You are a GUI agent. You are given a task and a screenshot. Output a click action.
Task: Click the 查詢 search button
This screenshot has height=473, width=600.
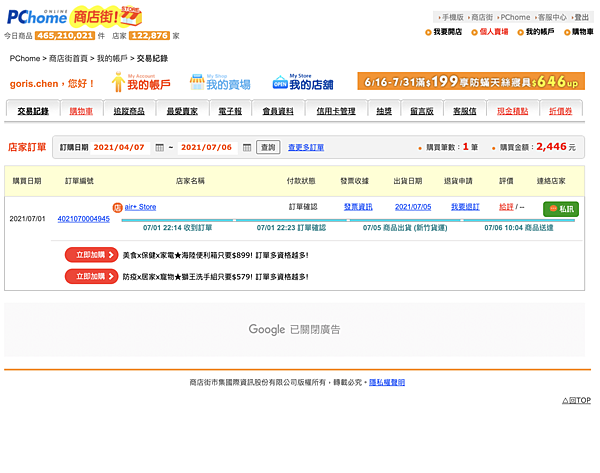click(x=268, y=147)
